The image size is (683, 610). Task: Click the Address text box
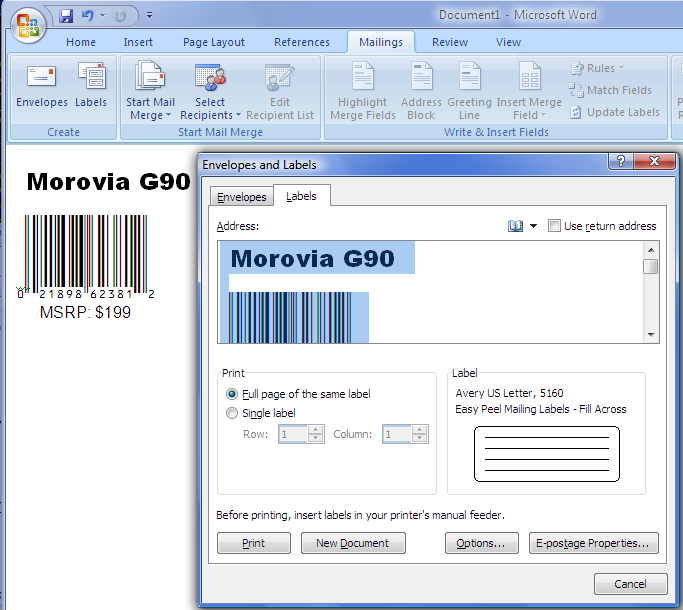click(430, 292)
